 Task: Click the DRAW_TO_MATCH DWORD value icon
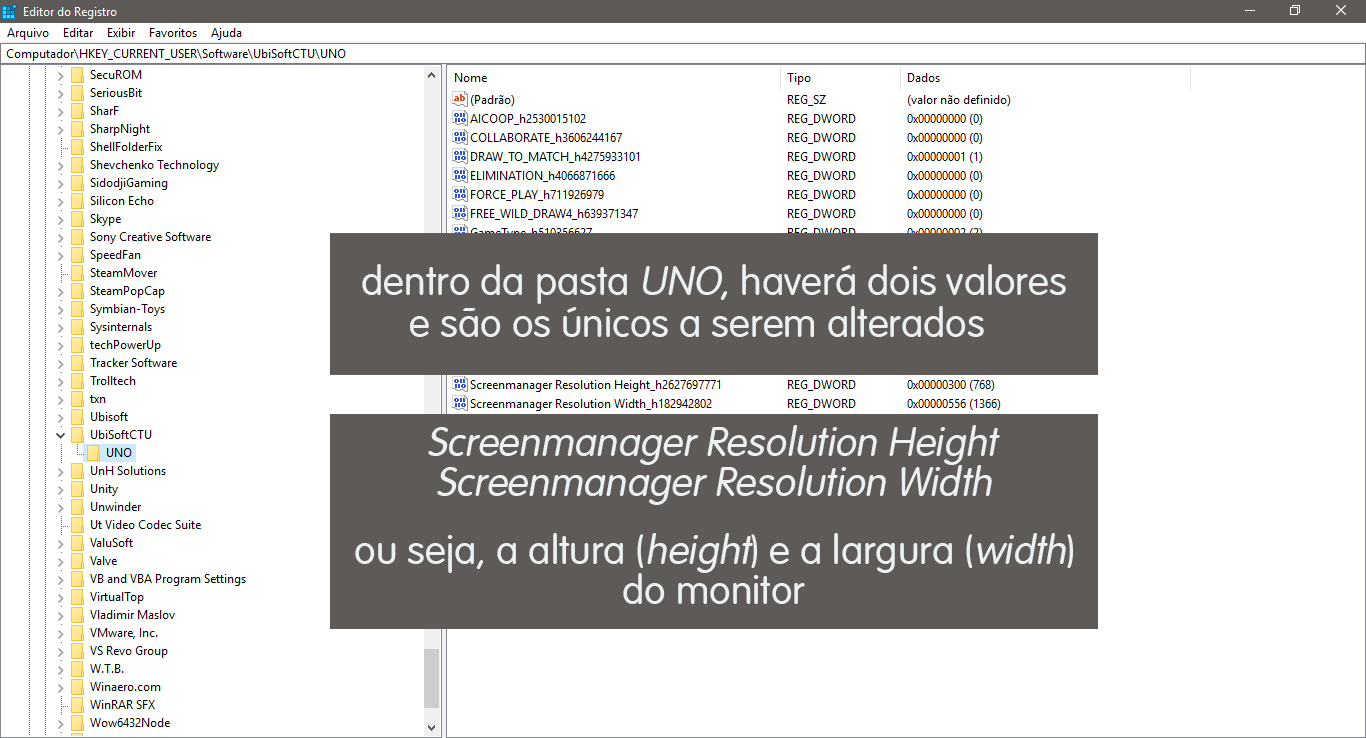[x=460, y=156]
